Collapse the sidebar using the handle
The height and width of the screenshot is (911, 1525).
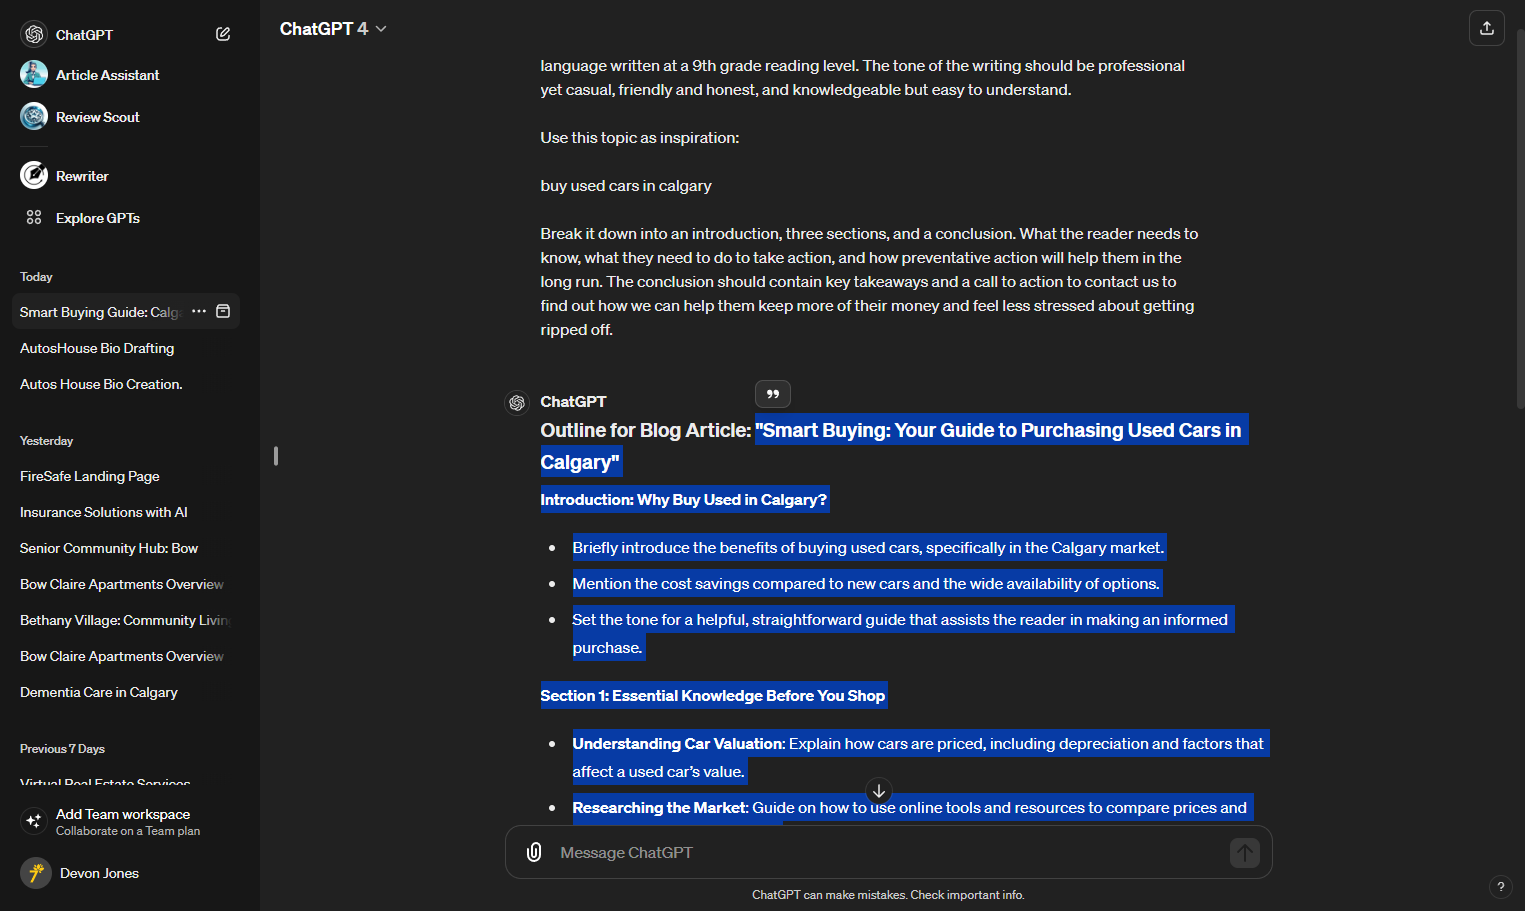276,456
